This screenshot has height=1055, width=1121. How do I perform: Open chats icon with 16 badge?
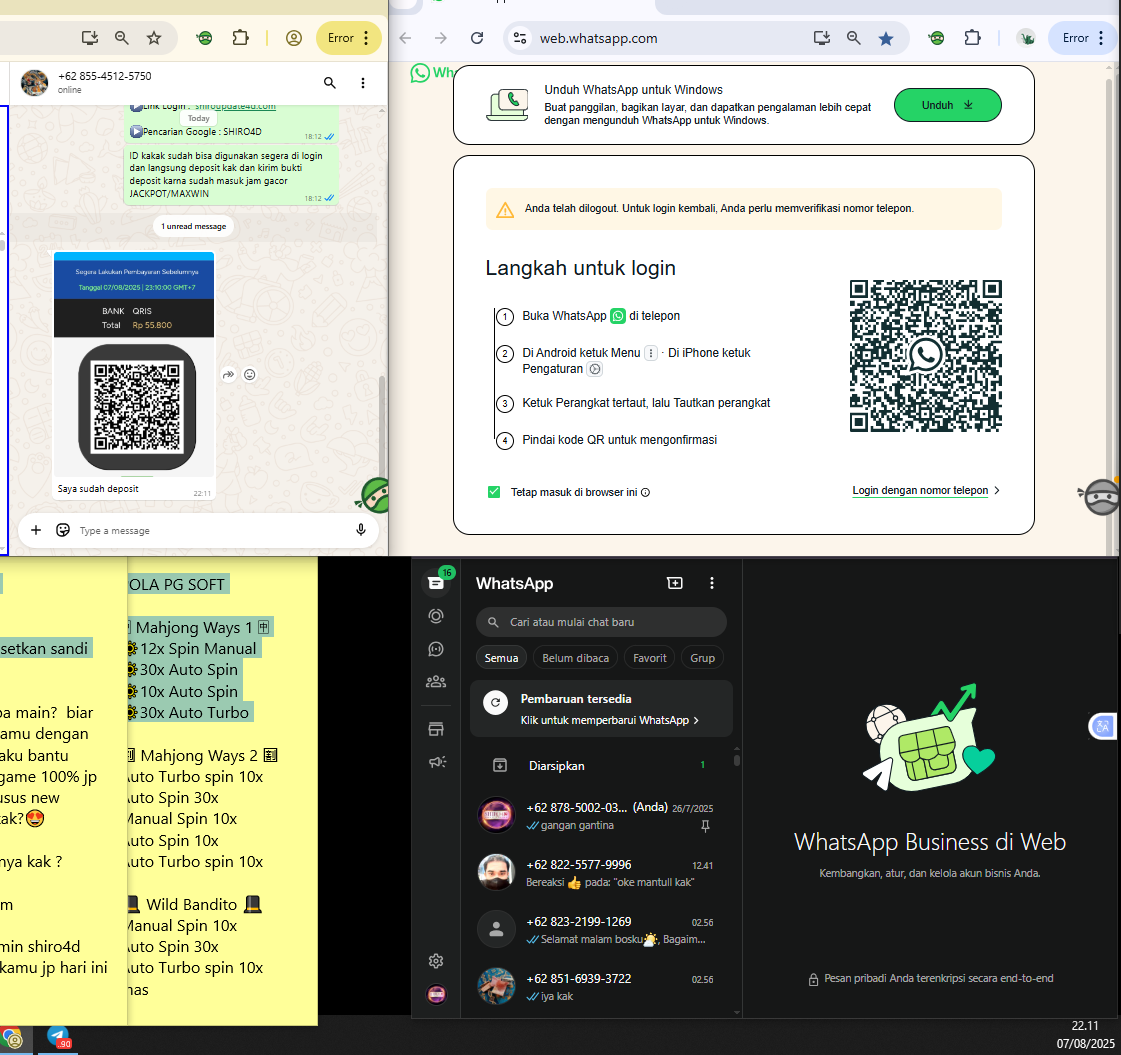pyautogui.click(x=436, y=583)
